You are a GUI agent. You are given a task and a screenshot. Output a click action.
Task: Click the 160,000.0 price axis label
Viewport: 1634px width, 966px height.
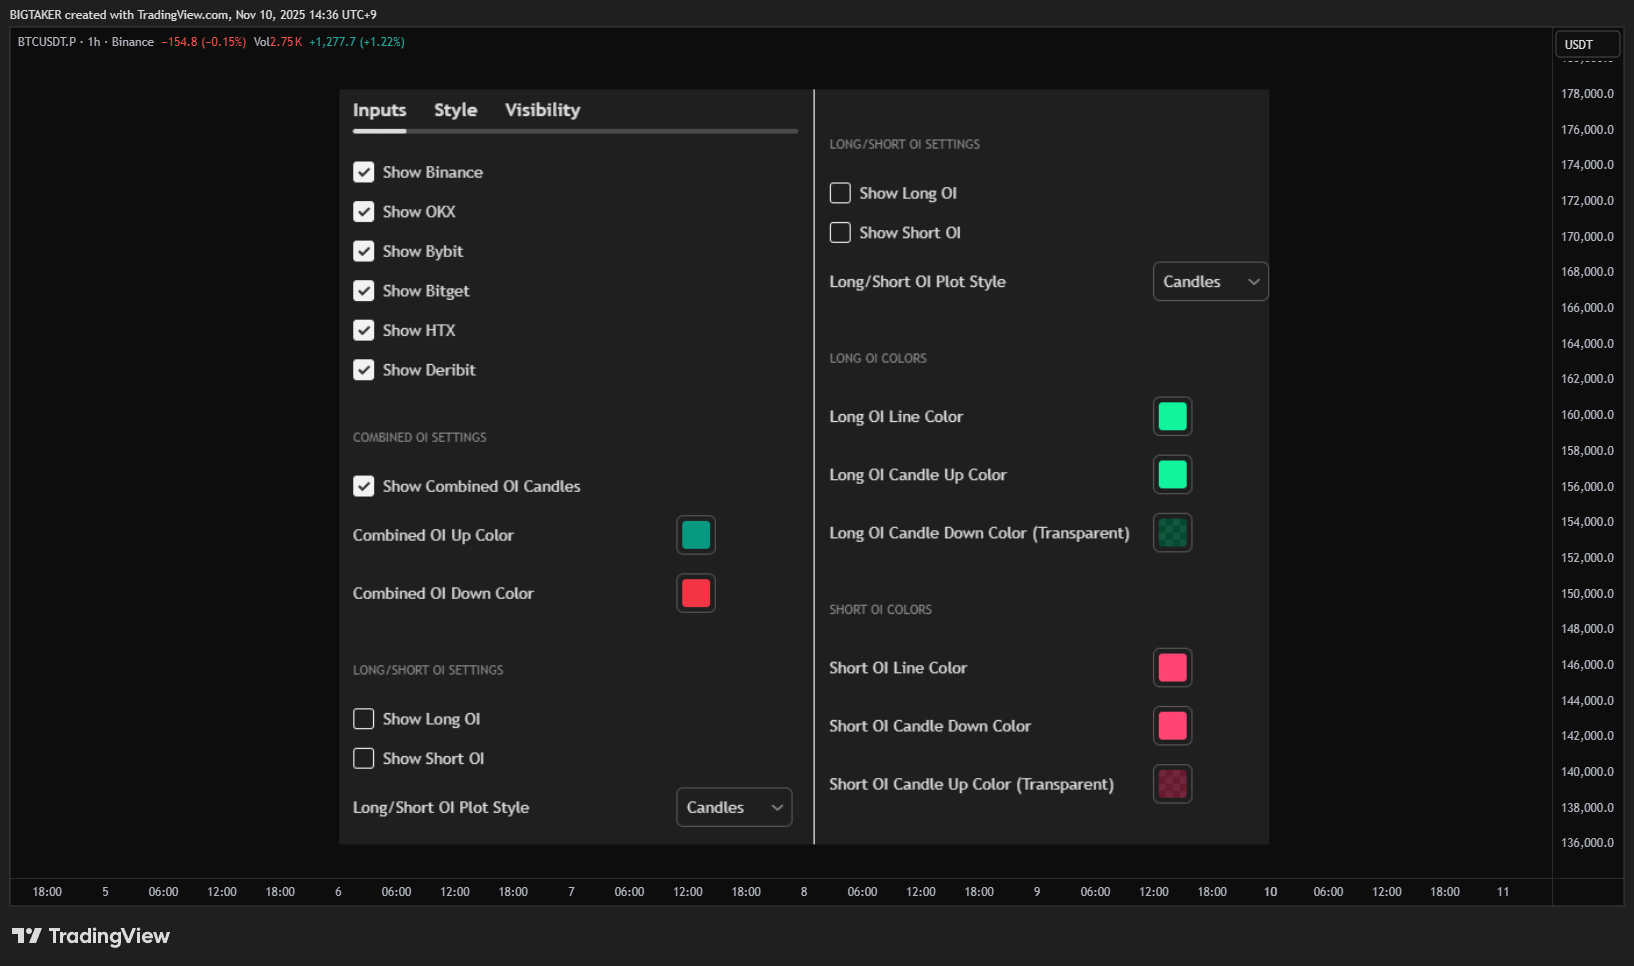pos(1588,415)
